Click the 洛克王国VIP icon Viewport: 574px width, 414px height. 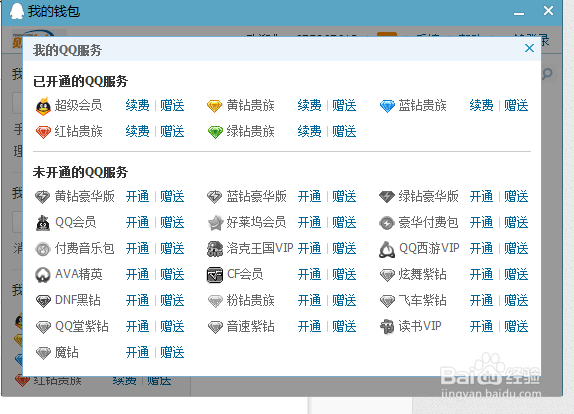pos(215,249)
